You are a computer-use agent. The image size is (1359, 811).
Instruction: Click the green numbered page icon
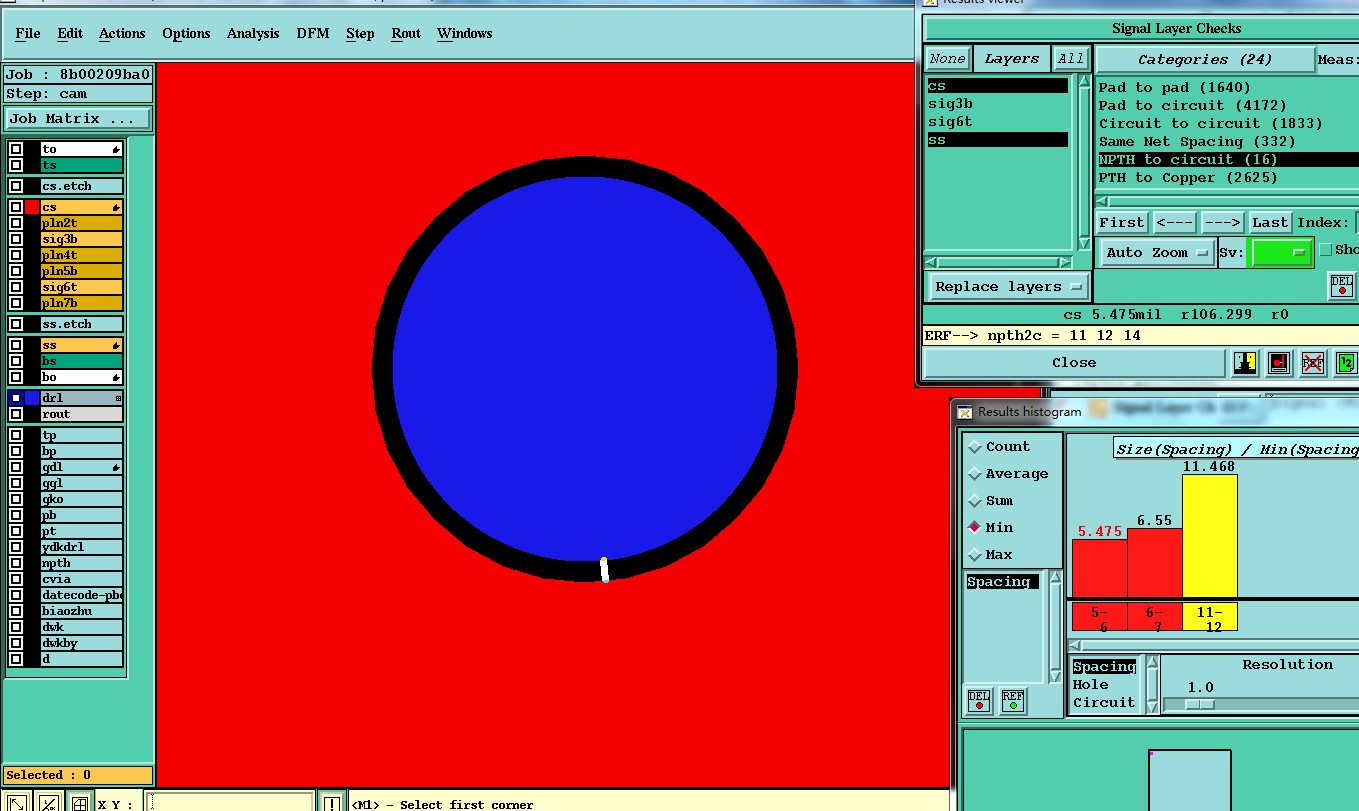pyautogui.click(x=1346, y=363)
